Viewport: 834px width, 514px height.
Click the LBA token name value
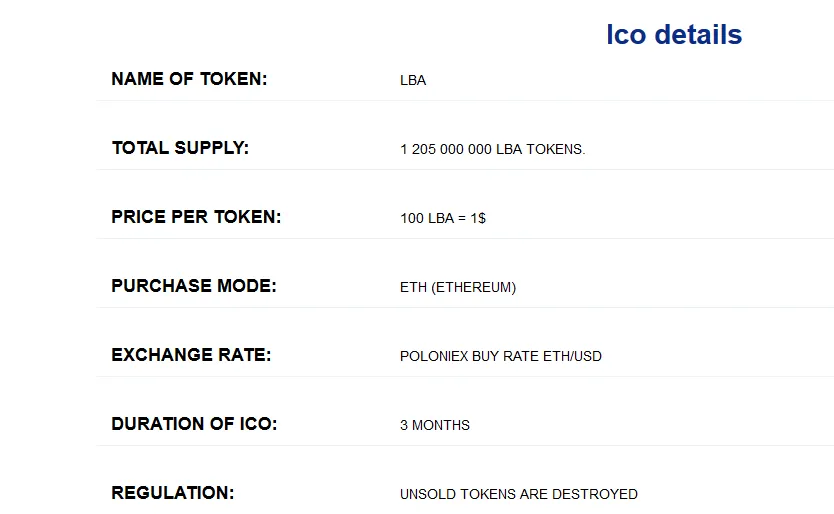[x=413, y=80]
